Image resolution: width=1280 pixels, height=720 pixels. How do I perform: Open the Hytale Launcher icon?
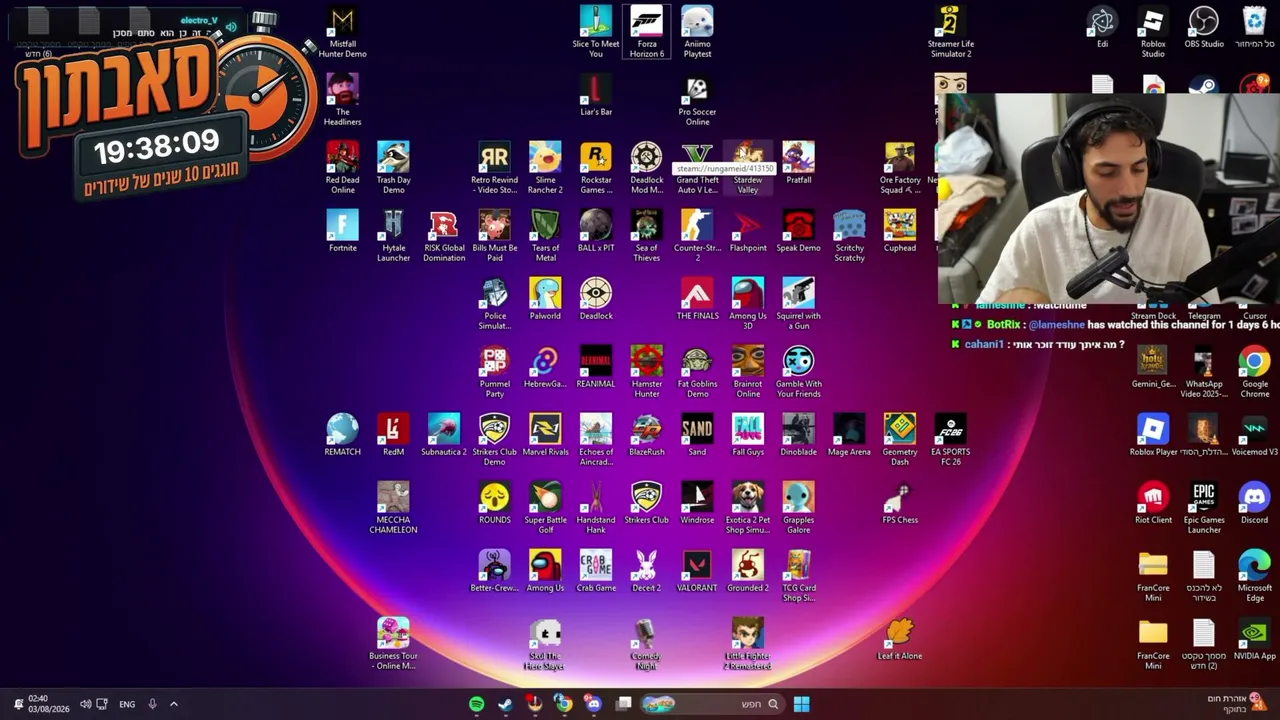[x=393, y=236]
